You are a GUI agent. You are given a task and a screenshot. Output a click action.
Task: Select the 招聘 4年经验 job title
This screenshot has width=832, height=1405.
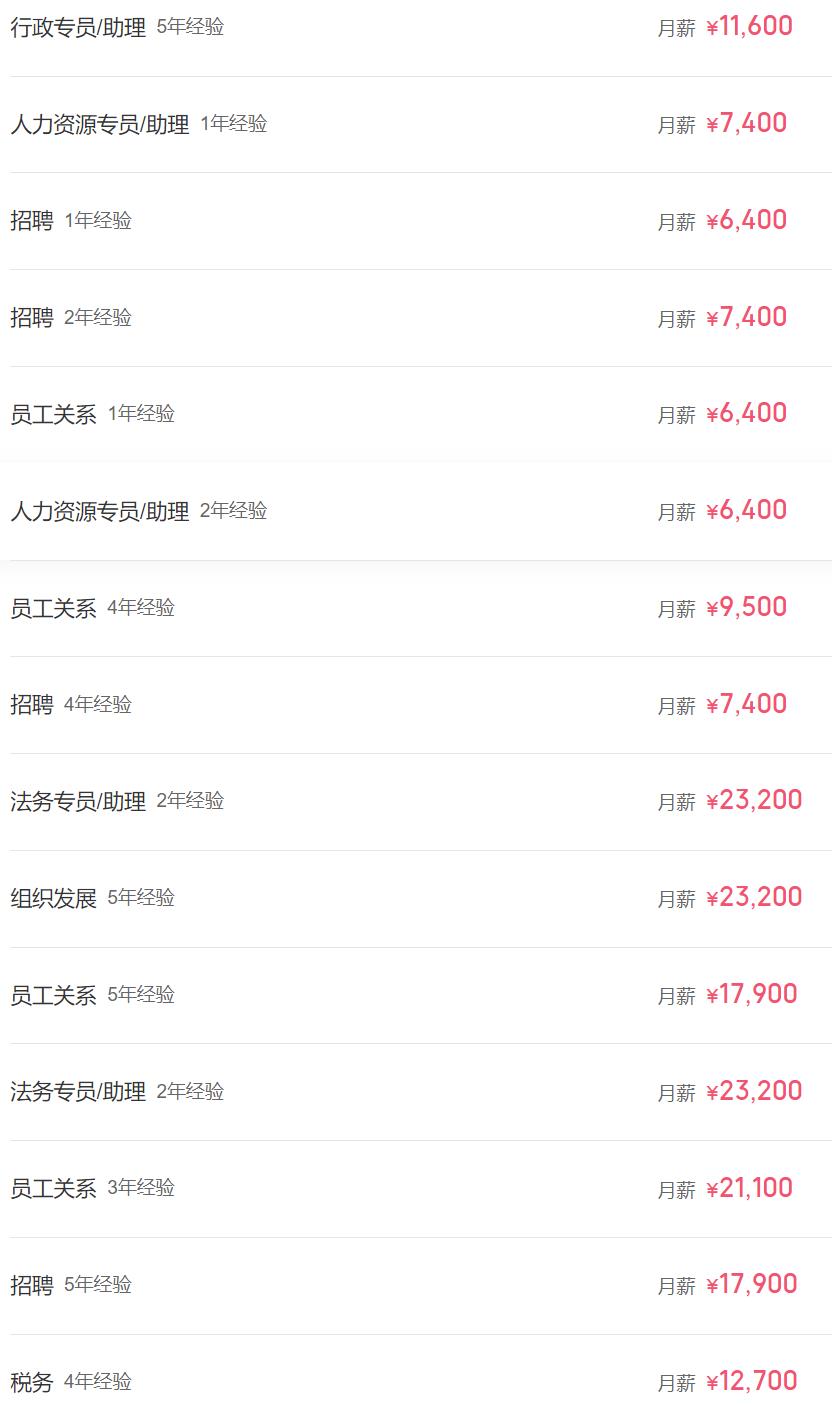pyautogui.click(x=32, y=705)
